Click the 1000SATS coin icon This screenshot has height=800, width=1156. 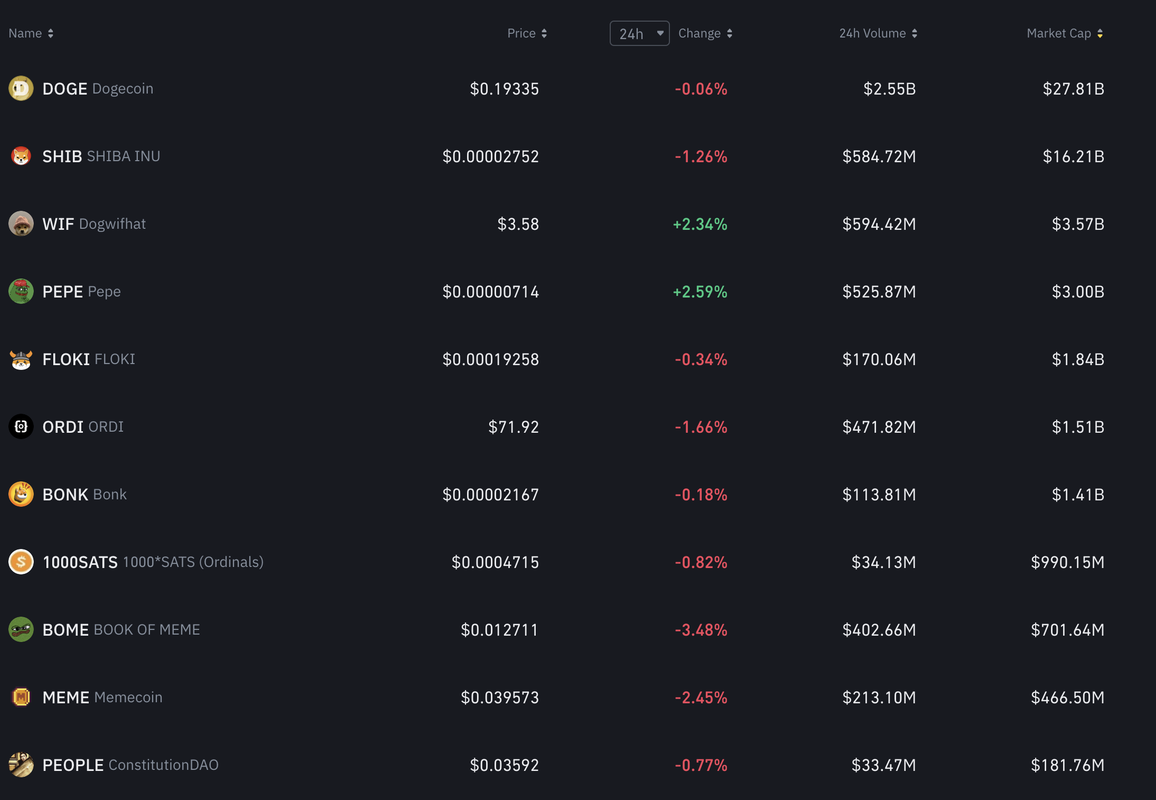[21, 562]
